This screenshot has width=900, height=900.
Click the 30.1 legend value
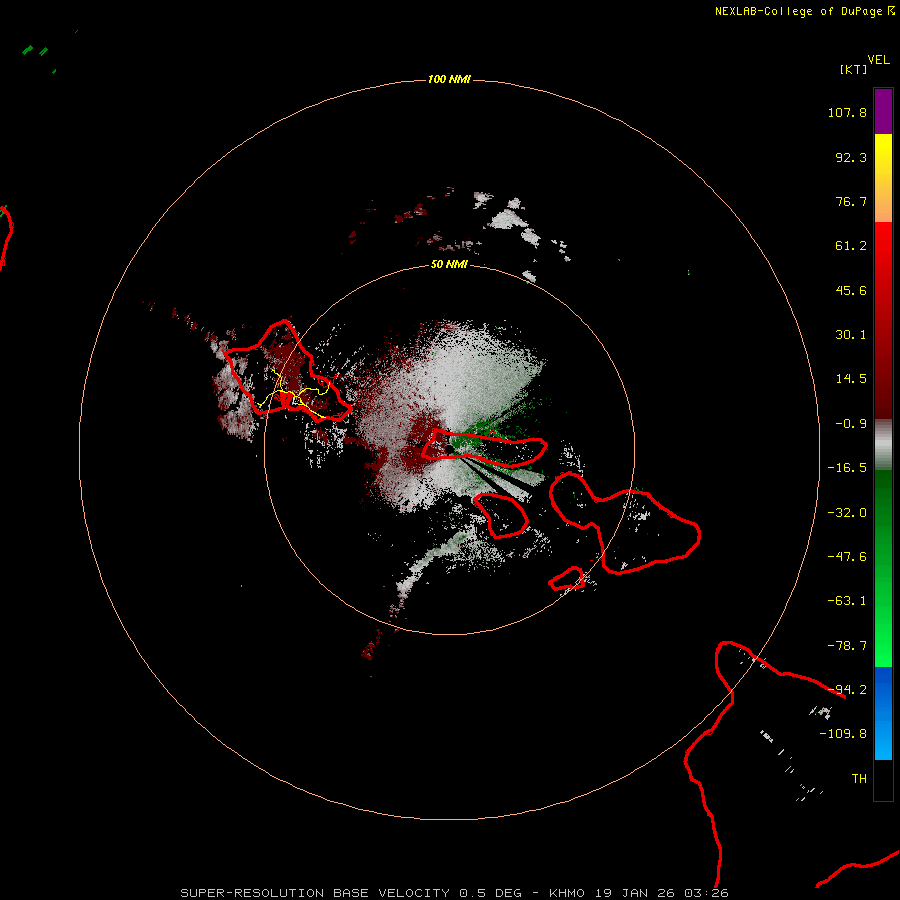[851, 335]
